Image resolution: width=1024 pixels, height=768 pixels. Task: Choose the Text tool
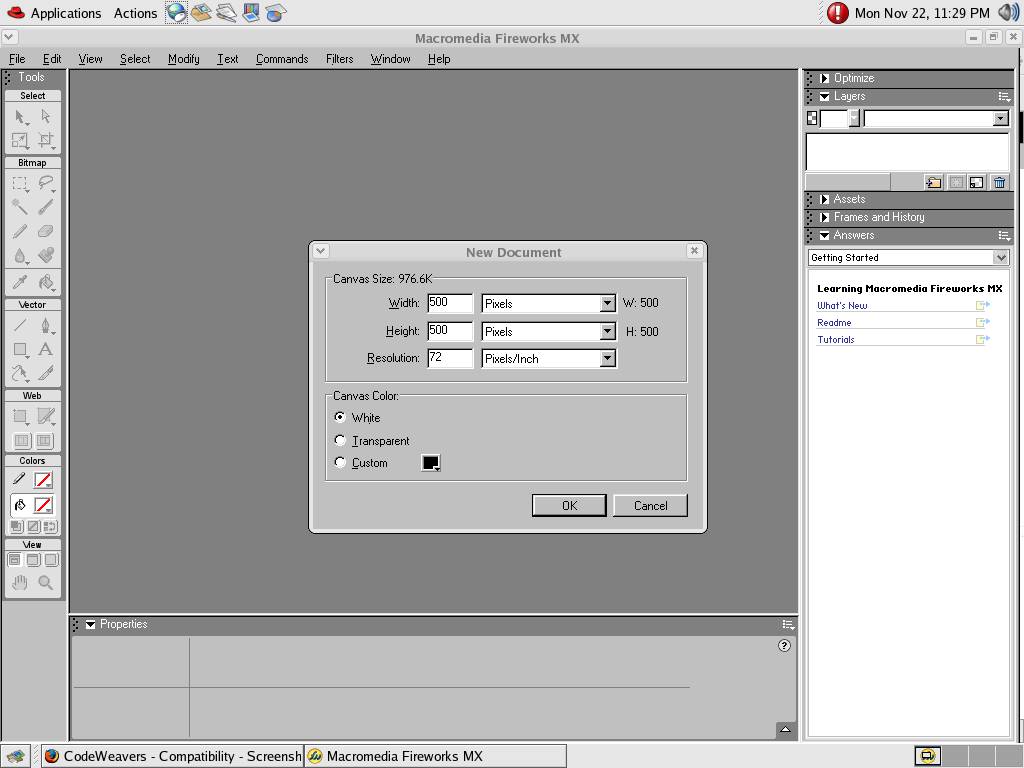(46, 349)
